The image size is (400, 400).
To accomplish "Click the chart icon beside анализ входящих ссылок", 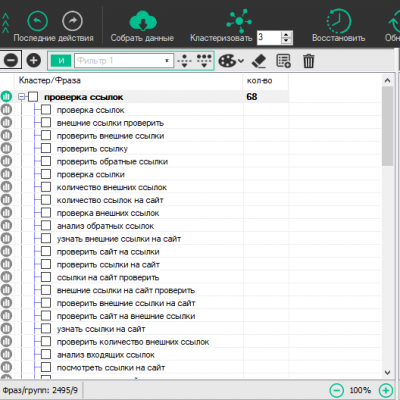I will (6, 354).
